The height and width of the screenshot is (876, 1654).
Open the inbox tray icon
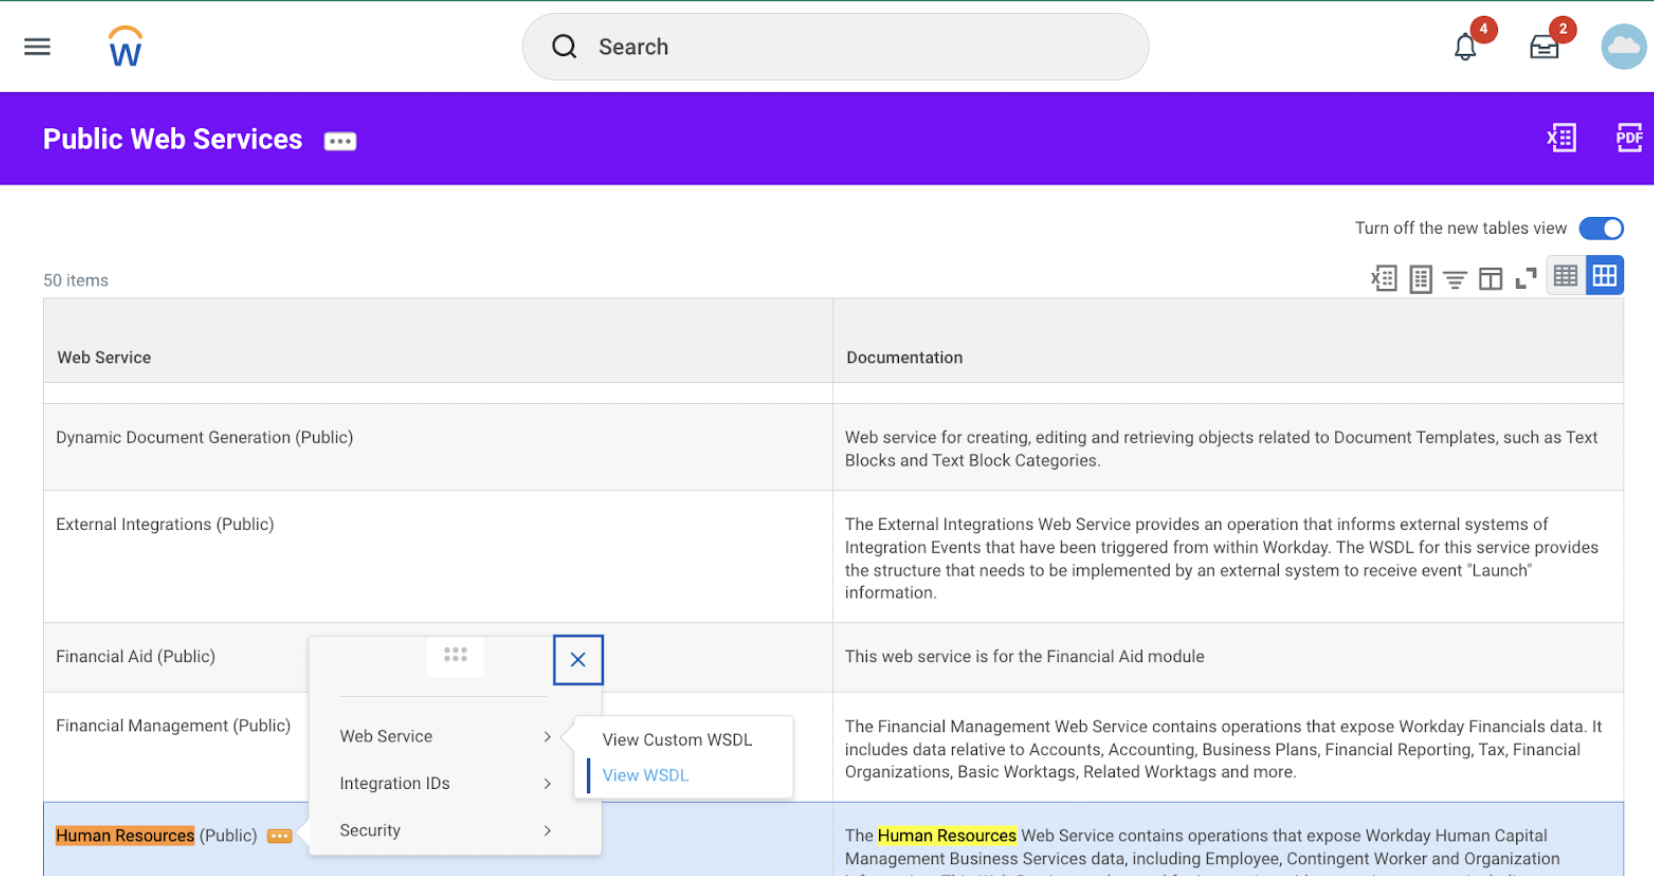pyautogui.click(x=1544, y=47)
